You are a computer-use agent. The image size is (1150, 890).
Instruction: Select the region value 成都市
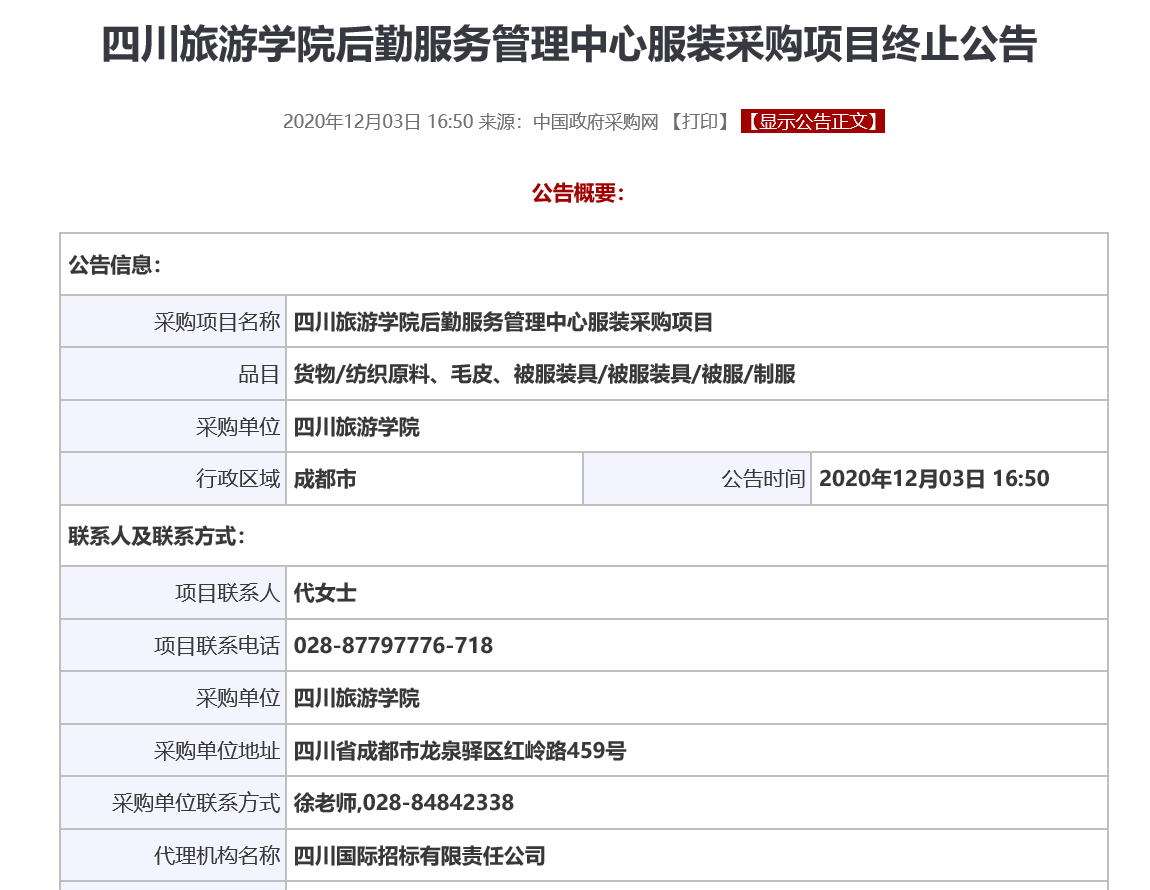(x=325, y=479)
